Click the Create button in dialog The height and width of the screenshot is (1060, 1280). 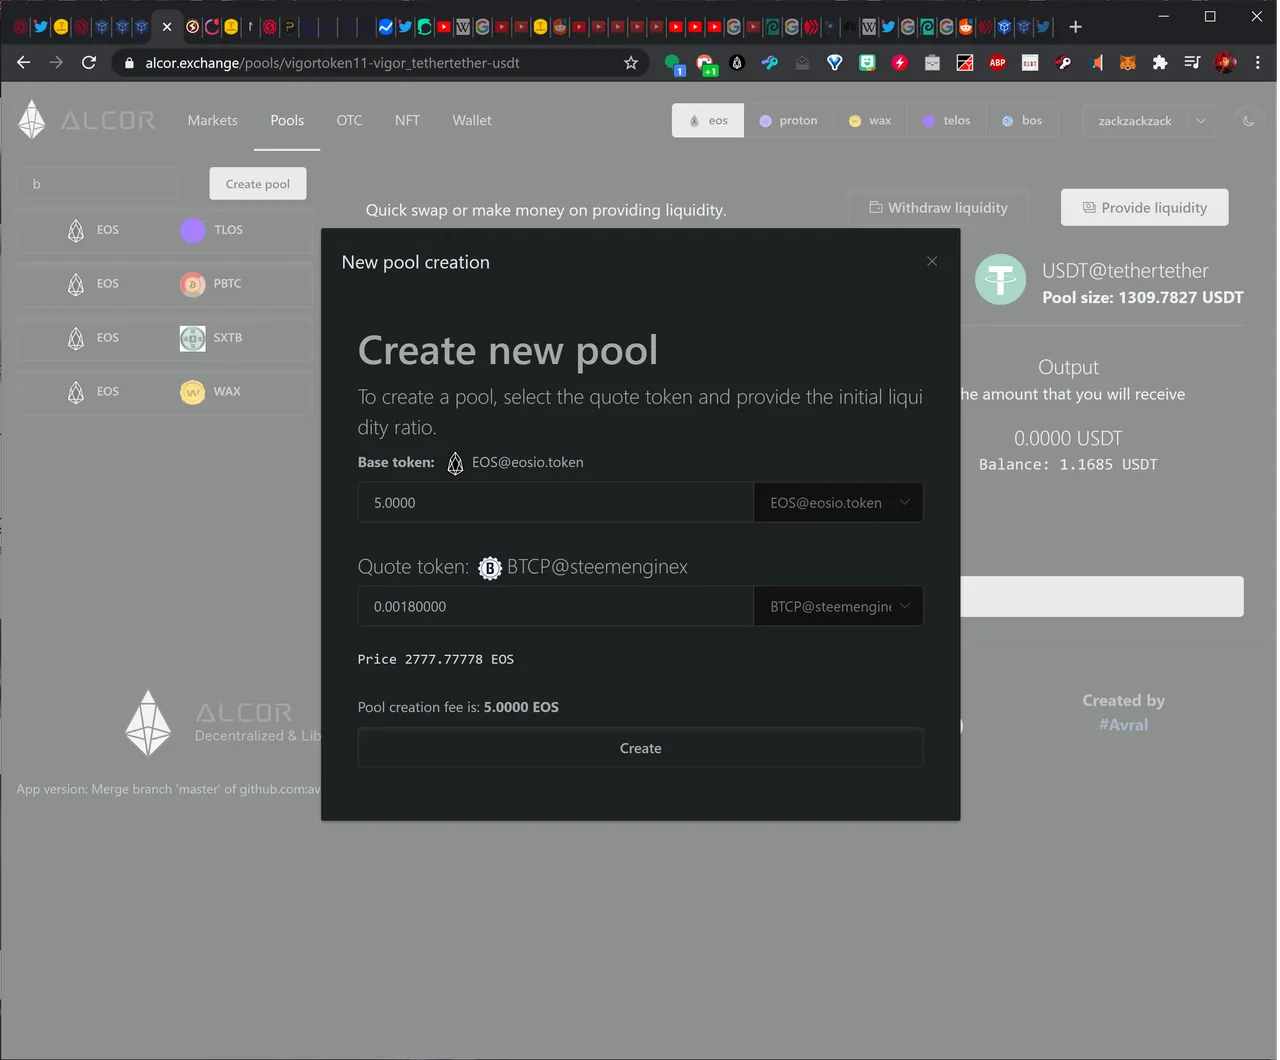[640, 748]
